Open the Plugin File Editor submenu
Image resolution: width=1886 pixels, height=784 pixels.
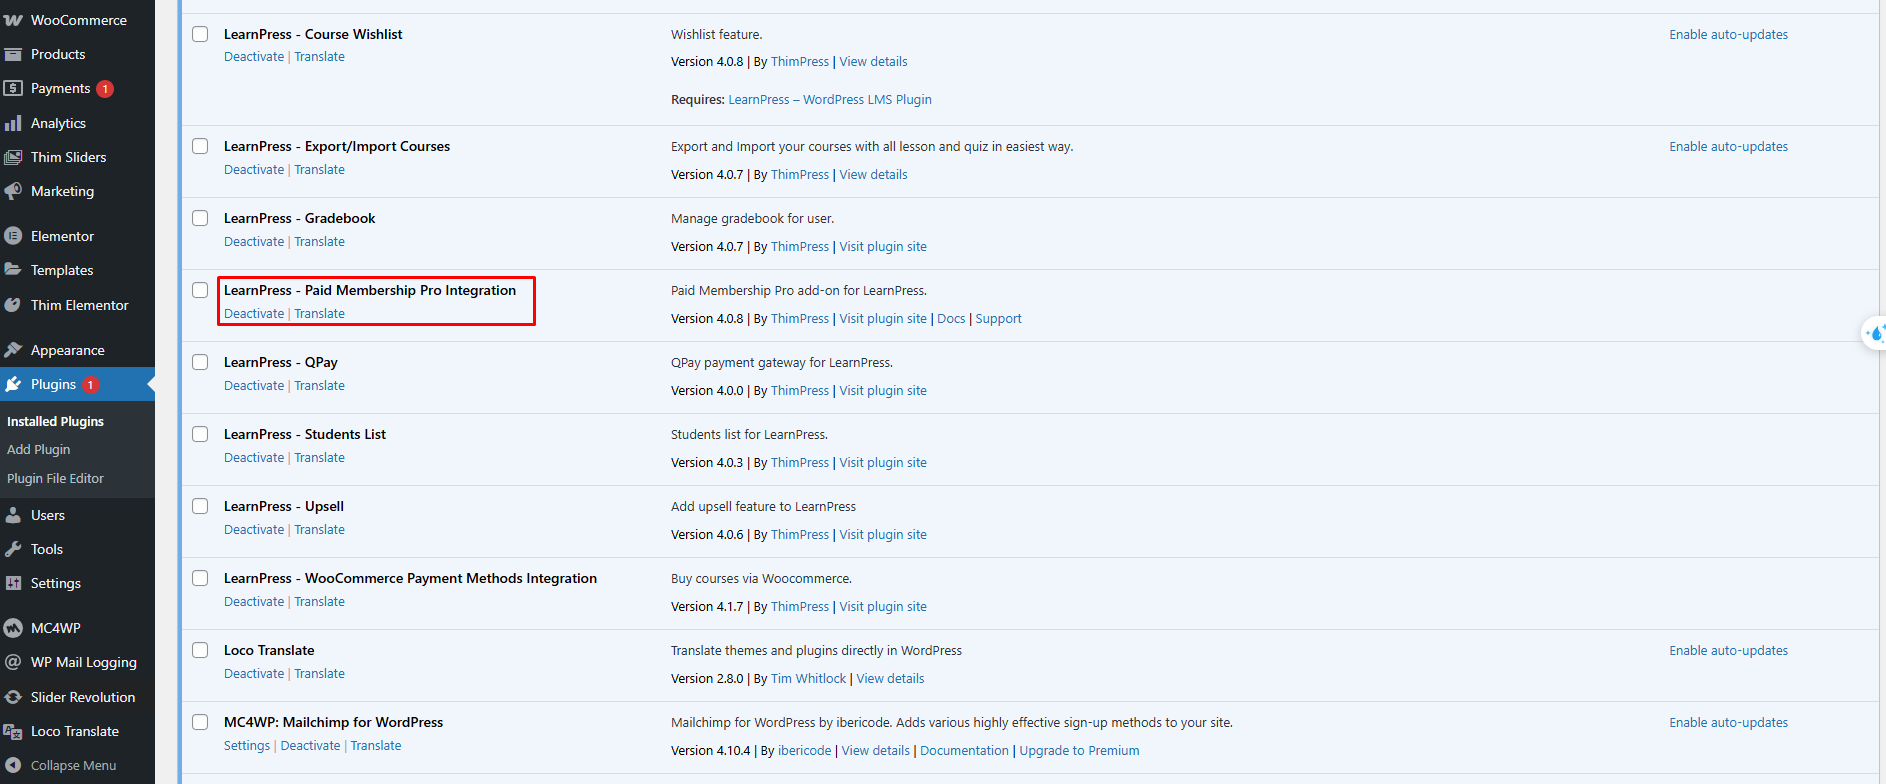tap(55, 479)
